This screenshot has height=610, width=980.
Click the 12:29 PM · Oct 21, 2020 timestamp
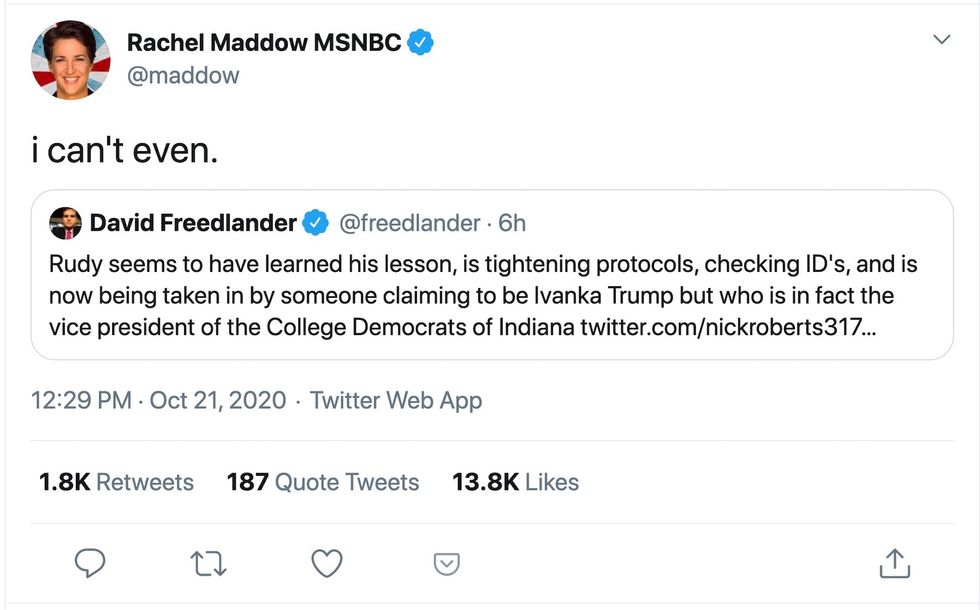click(158, 401)
